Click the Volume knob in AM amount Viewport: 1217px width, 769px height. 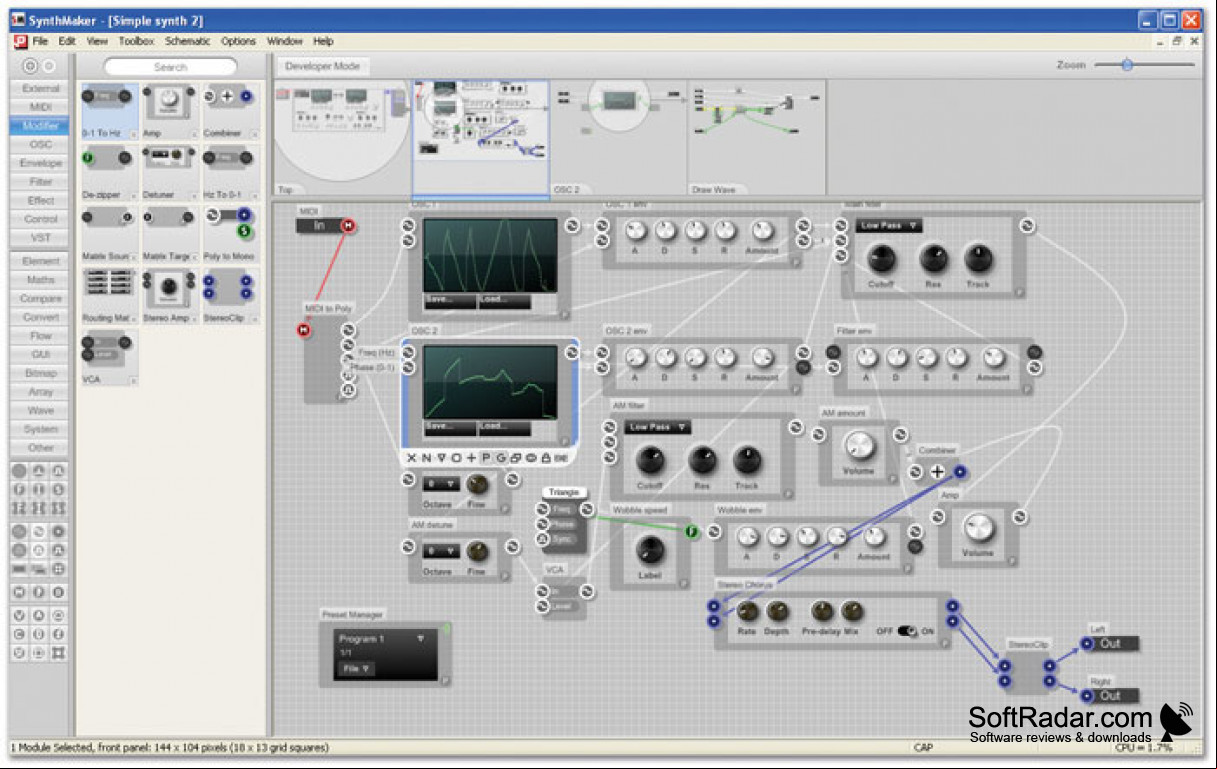click(x=858, y=446)
